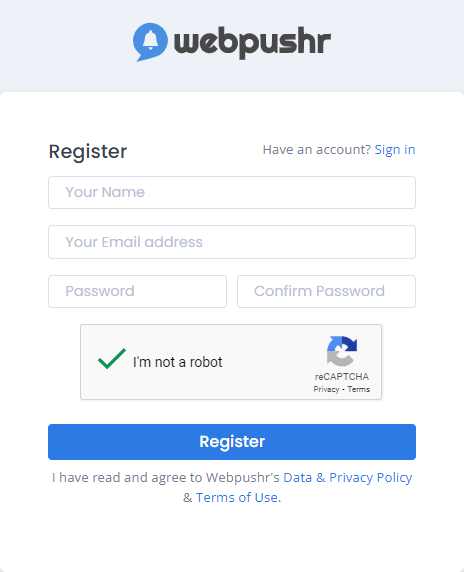Open the Data & Privacy Policy link
Screen dimensions: 464x572
(x=348, y=478)
